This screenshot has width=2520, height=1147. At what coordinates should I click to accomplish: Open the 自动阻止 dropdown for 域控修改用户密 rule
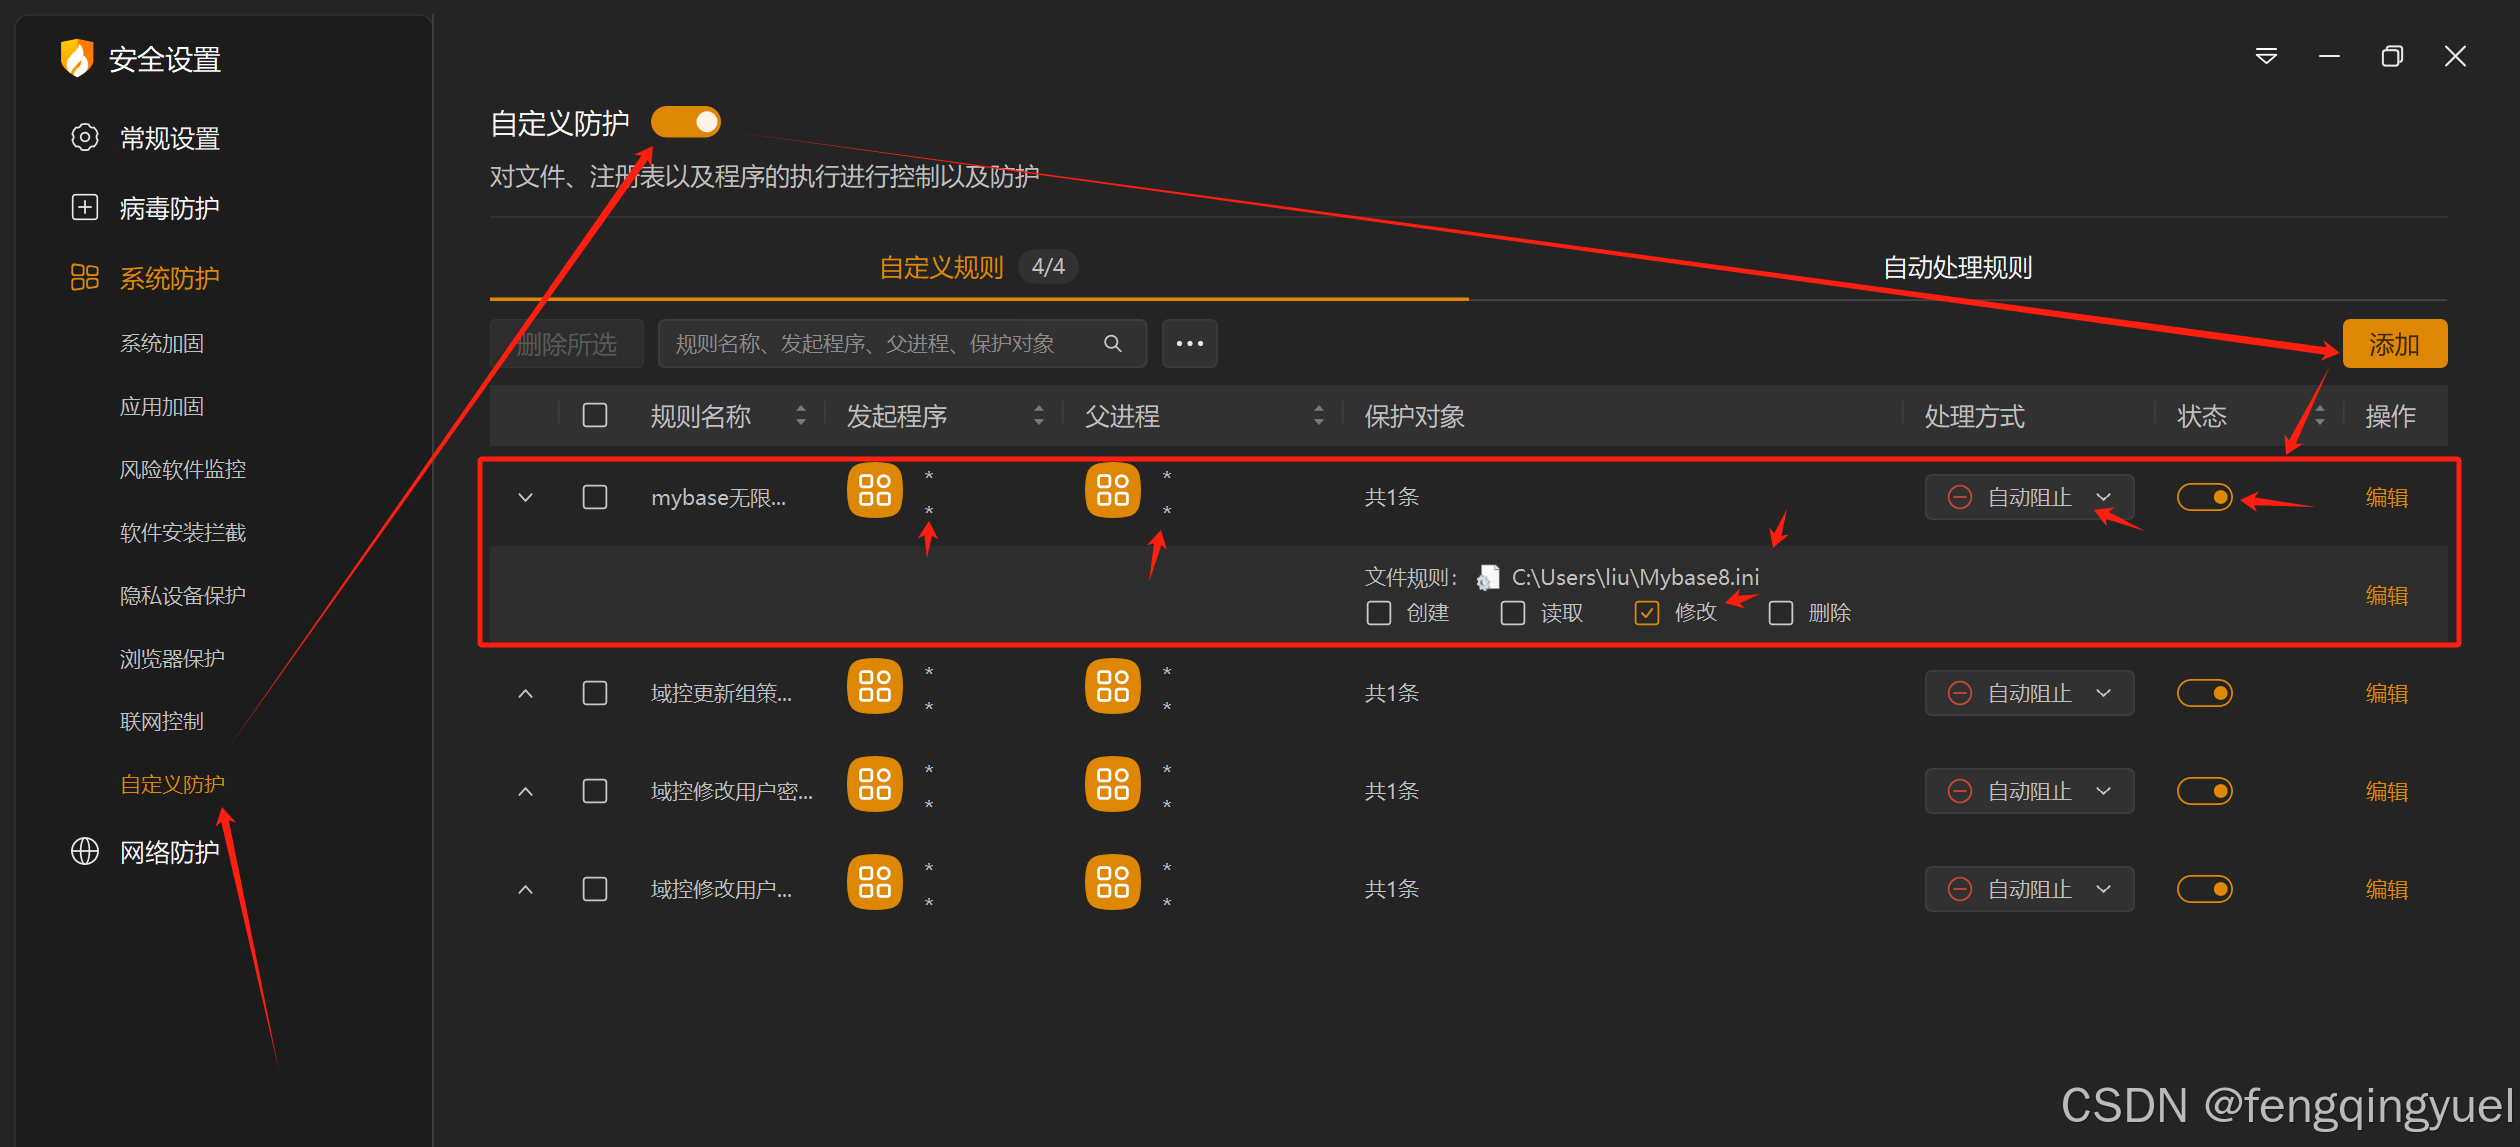point(2029,791)
